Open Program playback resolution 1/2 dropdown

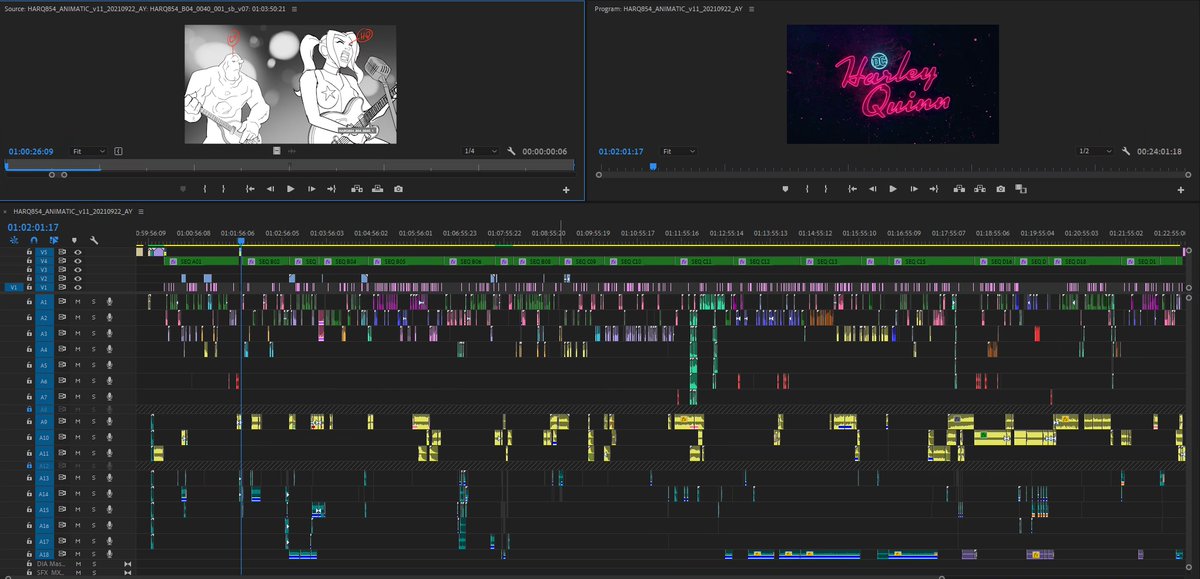[1096, 151]
